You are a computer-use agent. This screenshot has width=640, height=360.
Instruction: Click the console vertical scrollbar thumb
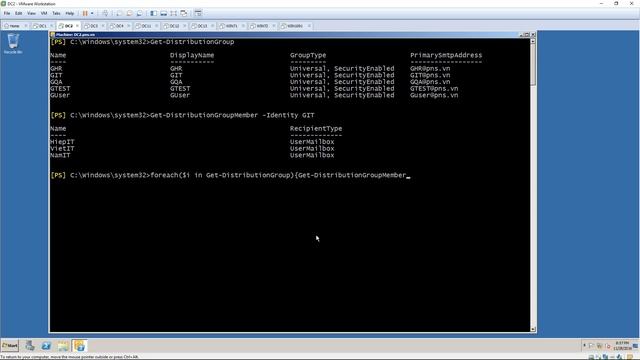click(x=533, y=64)
